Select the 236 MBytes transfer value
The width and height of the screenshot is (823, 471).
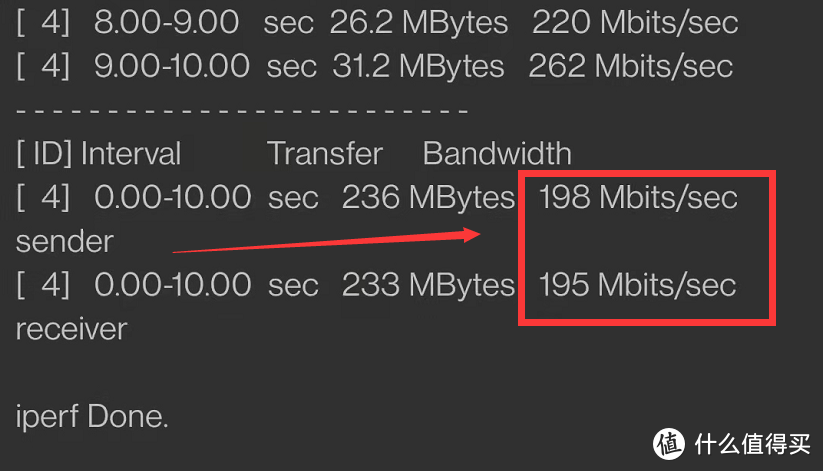tap(428, 197)
